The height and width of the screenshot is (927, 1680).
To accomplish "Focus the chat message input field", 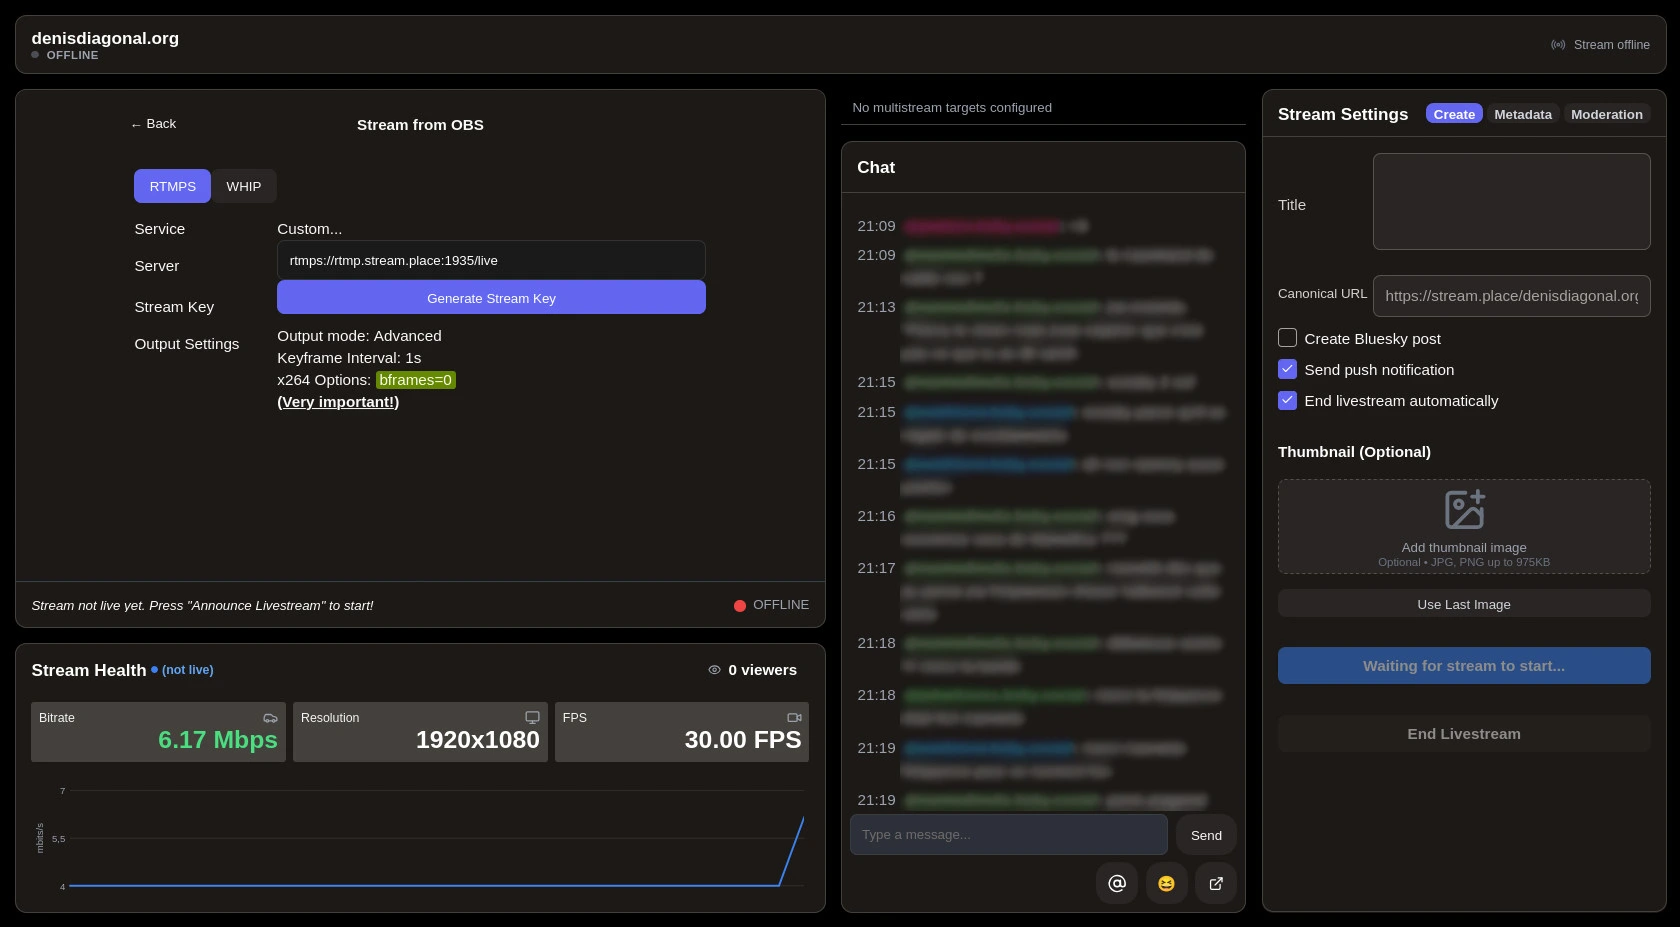I will (x=1008, y=834).
